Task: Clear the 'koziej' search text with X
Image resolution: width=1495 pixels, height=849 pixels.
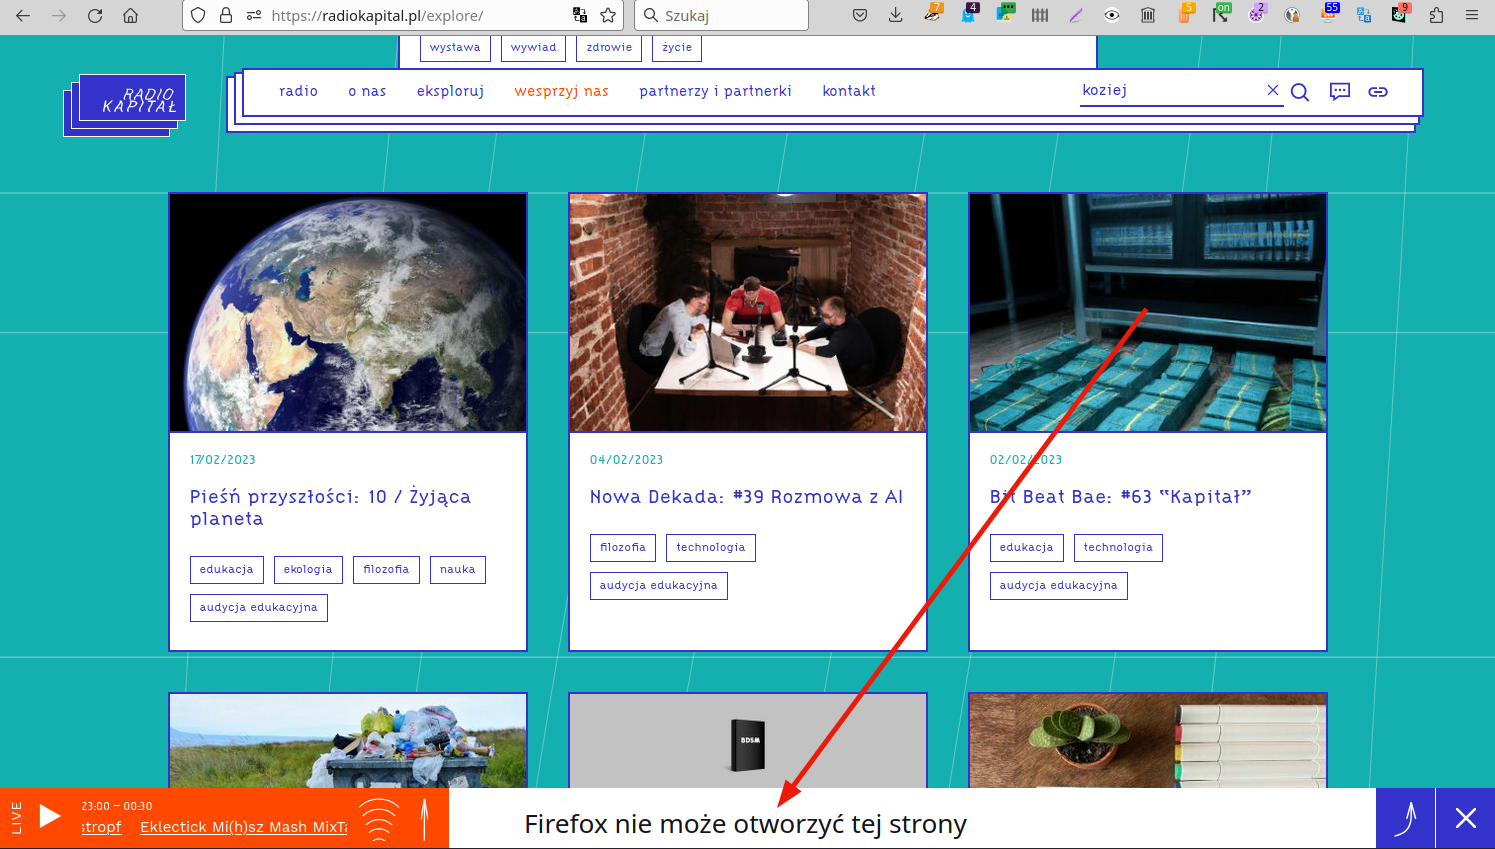Action: [x=1272, y=90]
